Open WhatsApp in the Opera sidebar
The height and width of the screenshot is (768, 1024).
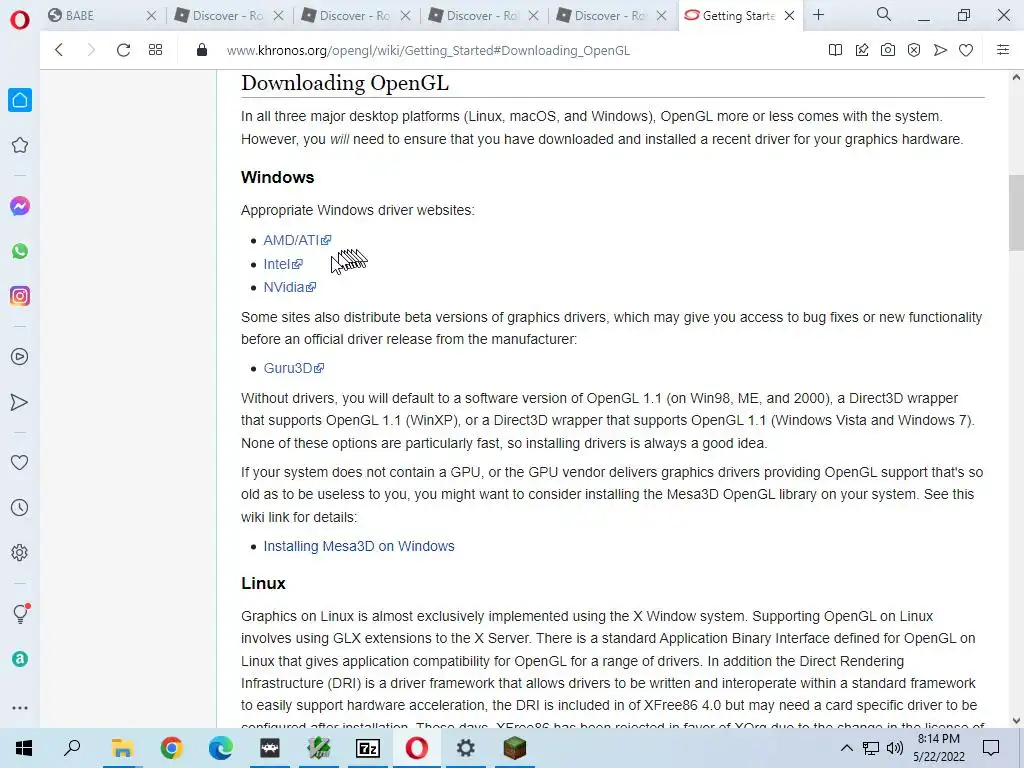click(20, 251)
